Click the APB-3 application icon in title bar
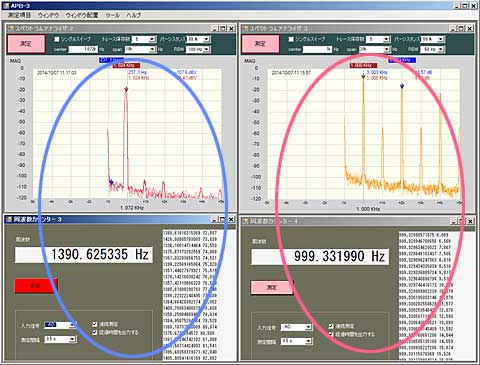The height and width of the screenshot is (365, 480). (x=5, y=6)
